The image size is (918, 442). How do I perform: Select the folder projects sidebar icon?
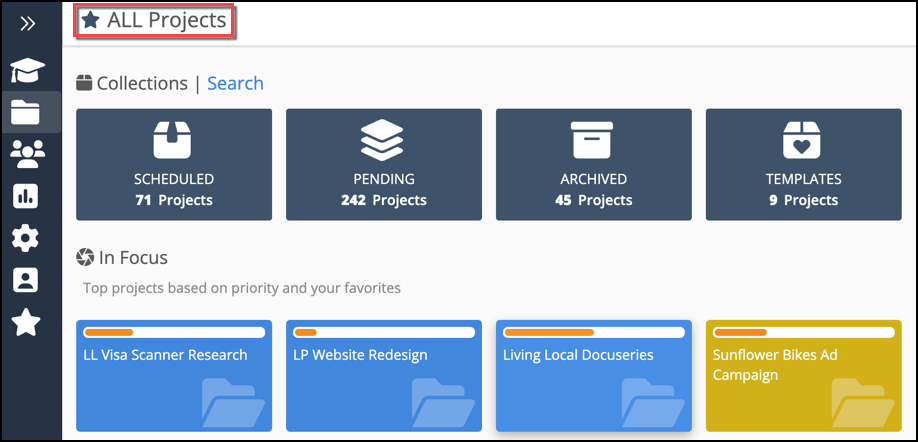point(27,112)
